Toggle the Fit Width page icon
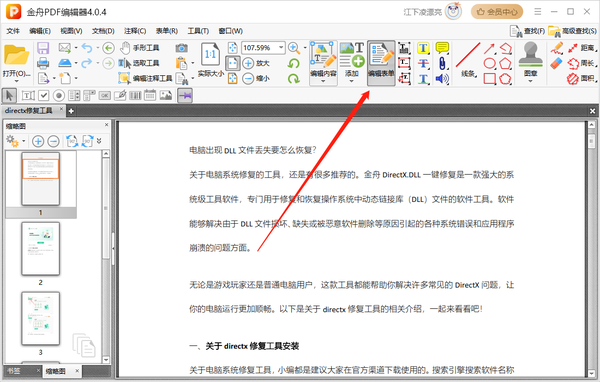 pos(233,63)
